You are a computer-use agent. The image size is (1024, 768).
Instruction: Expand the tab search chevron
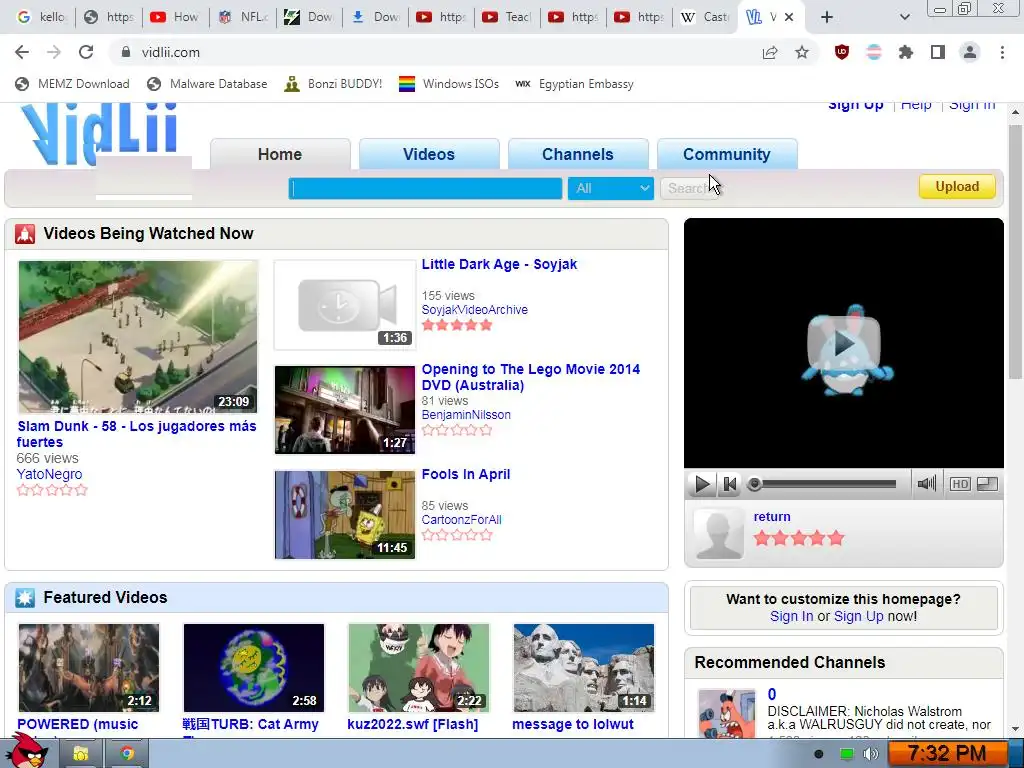pyautogui.click(x=904, y=17)
